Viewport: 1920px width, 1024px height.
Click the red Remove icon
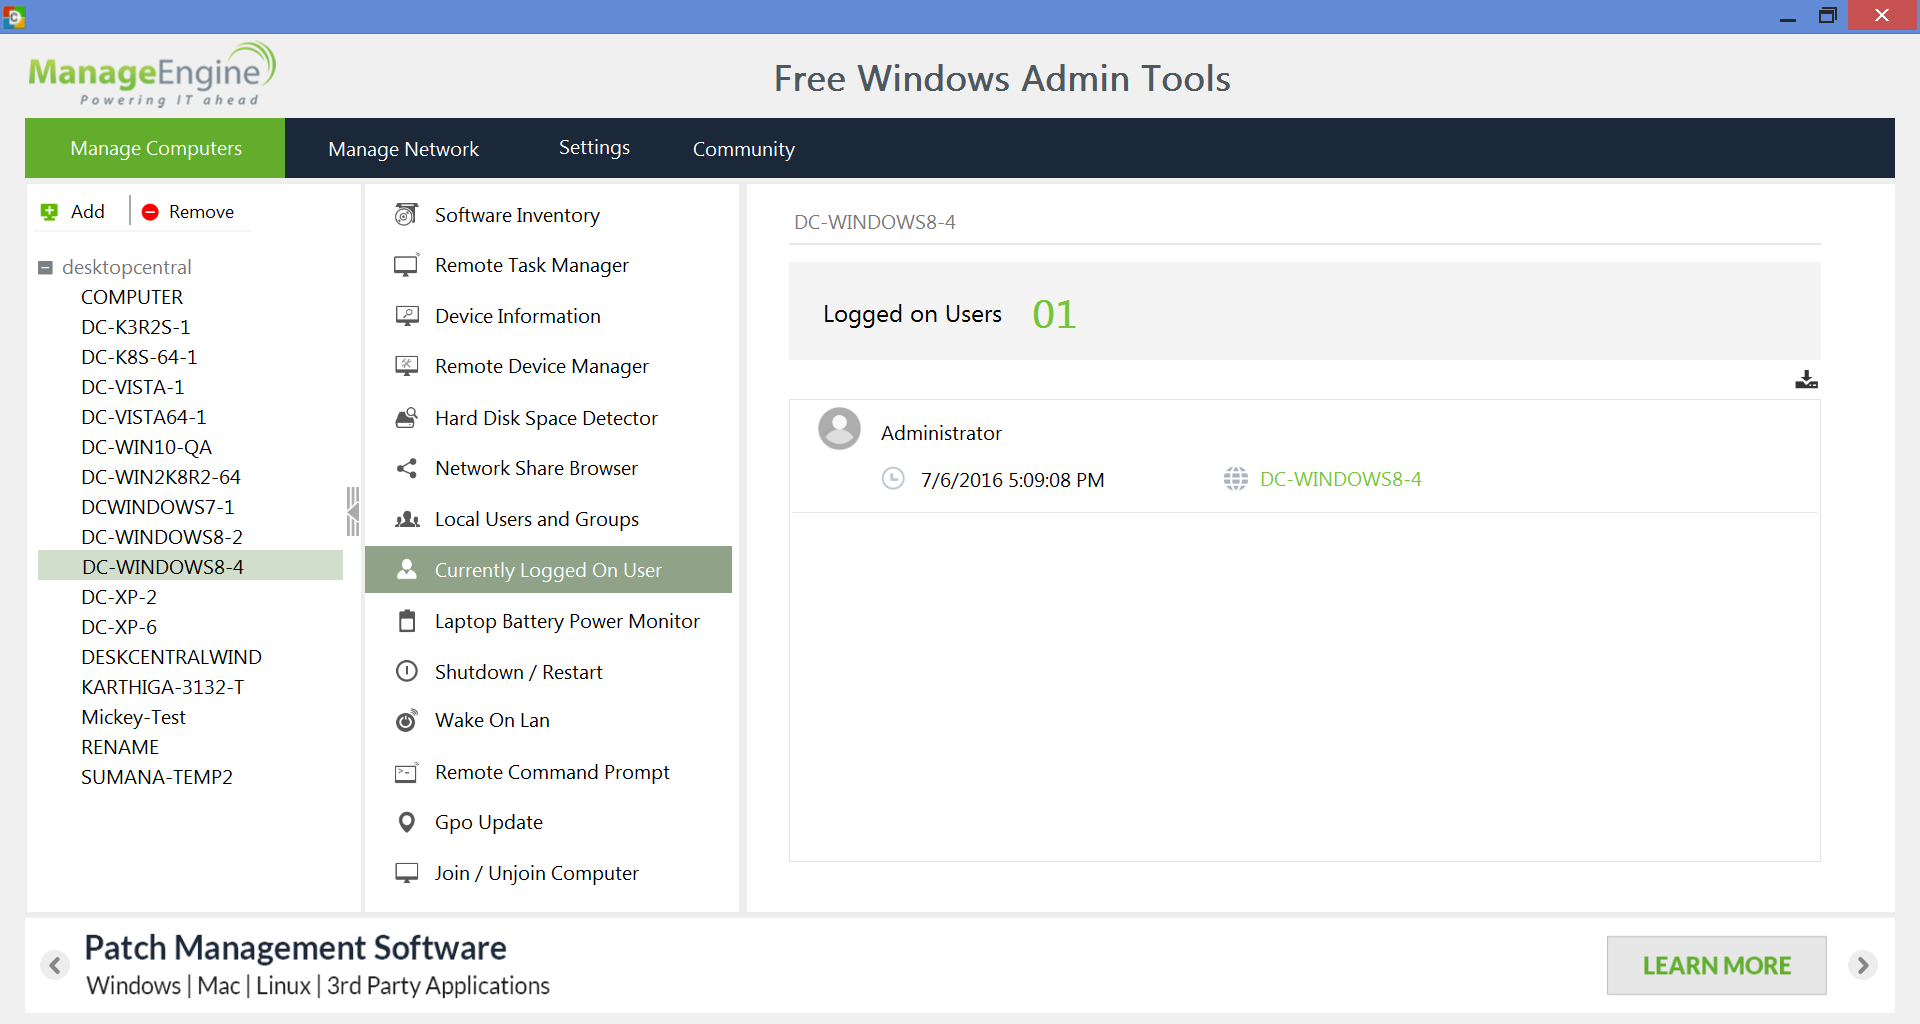point(150,212)
